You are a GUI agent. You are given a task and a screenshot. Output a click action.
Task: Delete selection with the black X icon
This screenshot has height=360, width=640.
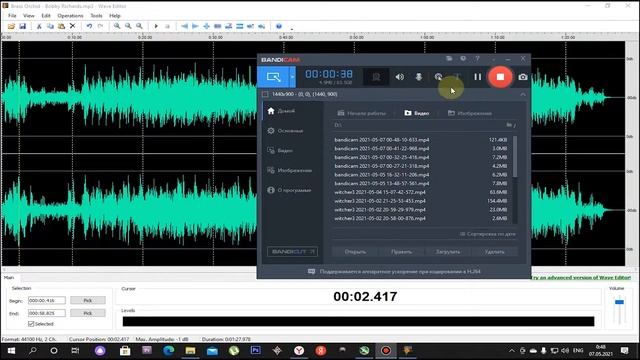coord(72,26)
